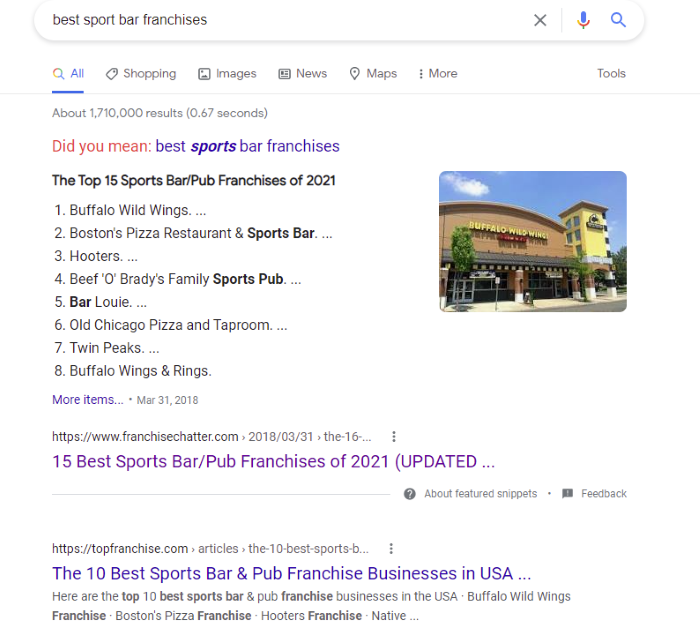Focus the search input field
Viewport: 700px width, 644px height.
[286, 20]
